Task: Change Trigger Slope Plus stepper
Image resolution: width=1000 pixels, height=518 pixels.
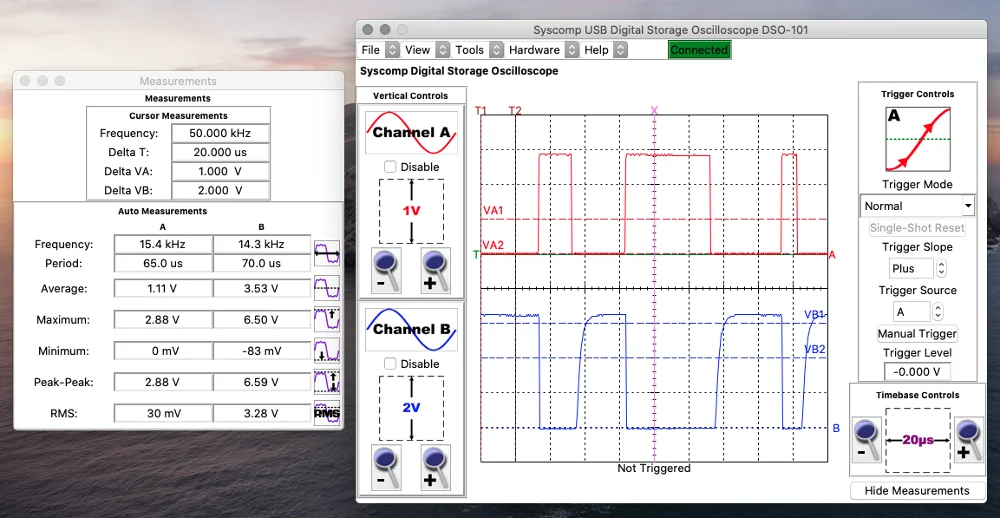Action: click(x=941, y=269)
